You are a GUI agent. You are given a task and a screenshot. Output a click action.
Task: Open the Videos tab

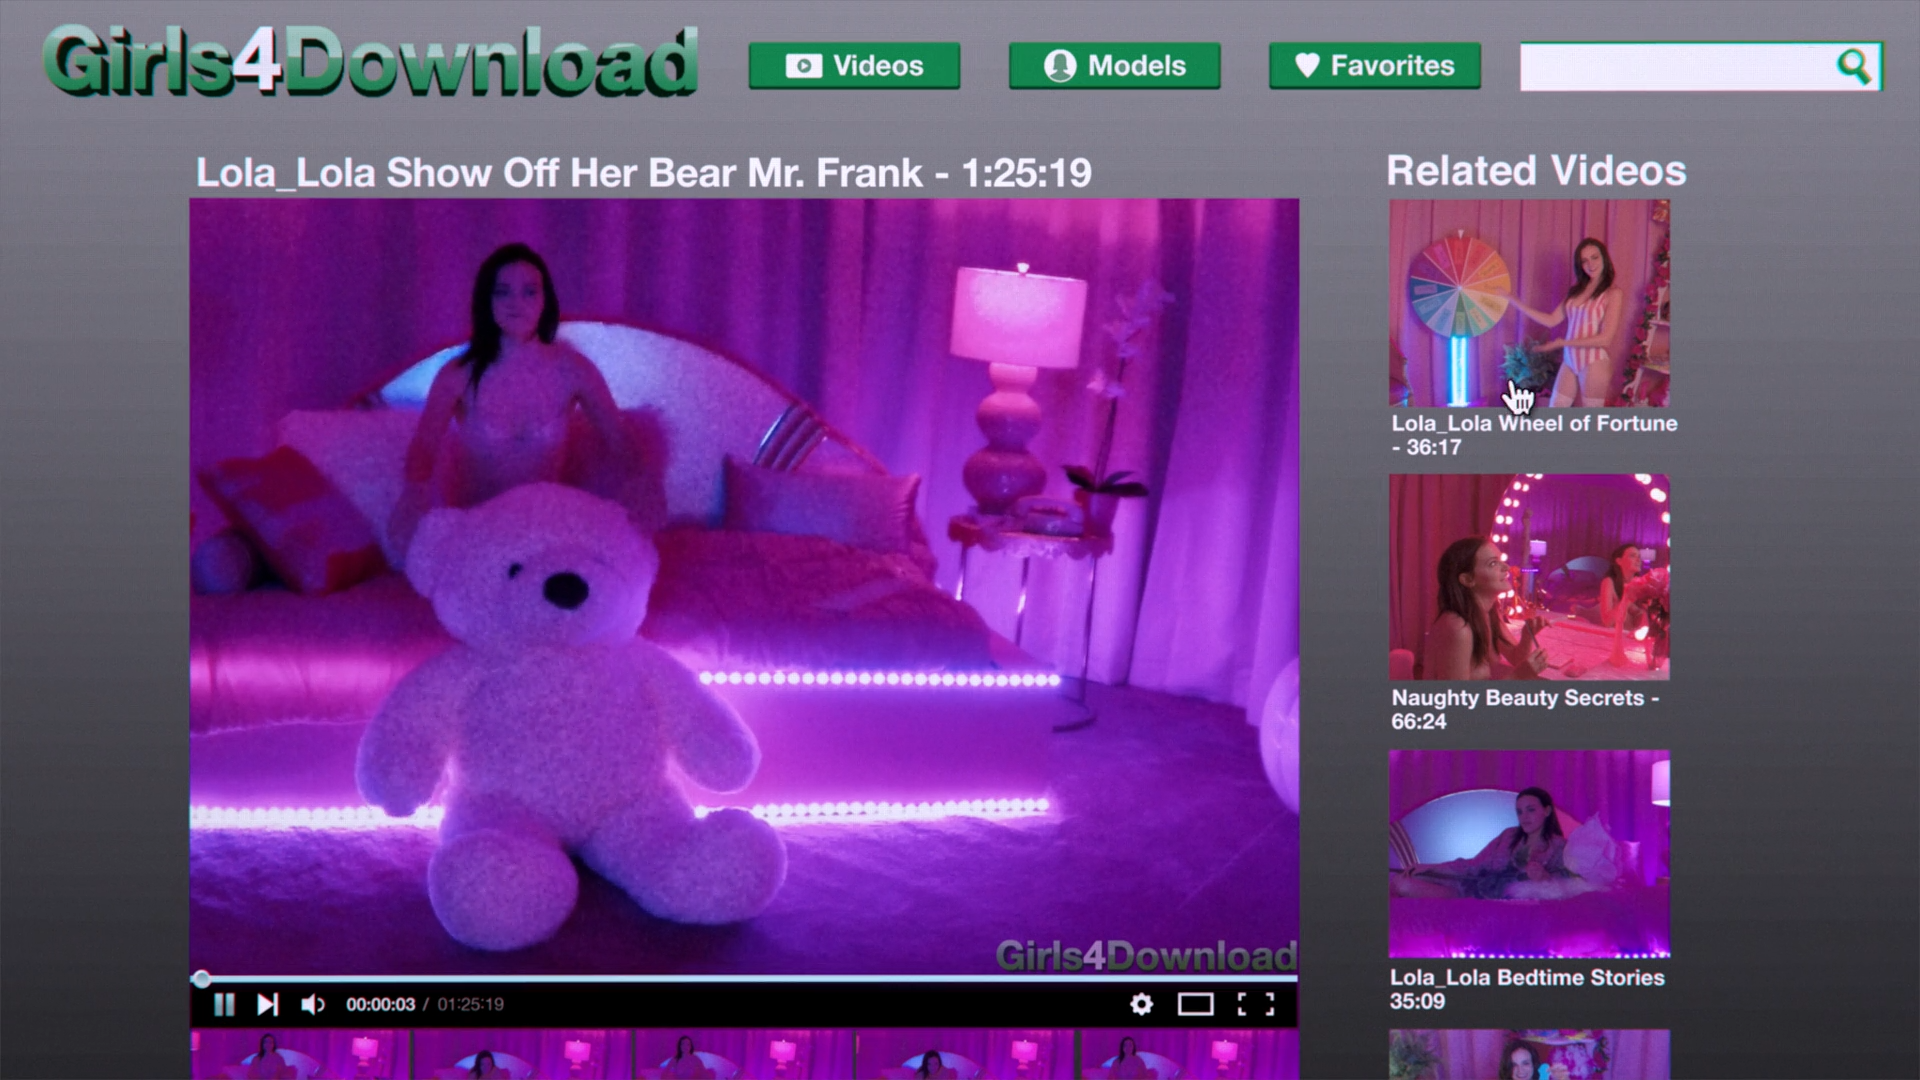[x=854, y=66]
